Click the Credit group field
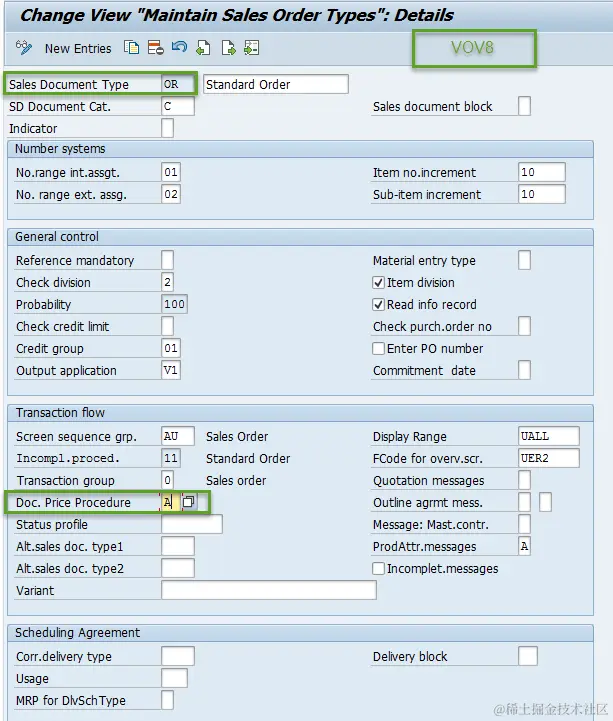613x721 pixels. pos(171,349)
